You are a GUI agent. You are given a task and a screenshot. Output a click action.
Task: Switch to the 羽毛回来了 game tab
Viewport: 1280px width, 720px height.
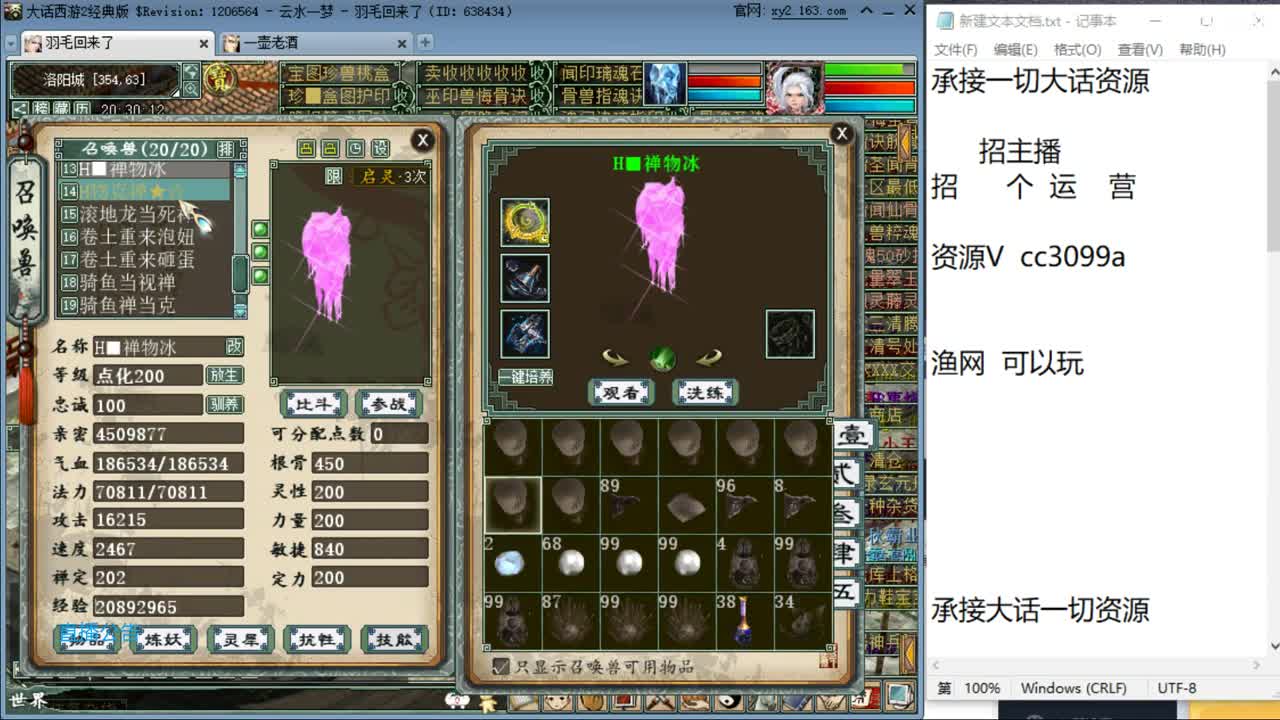pyautogui.click(x=117, y=43)
